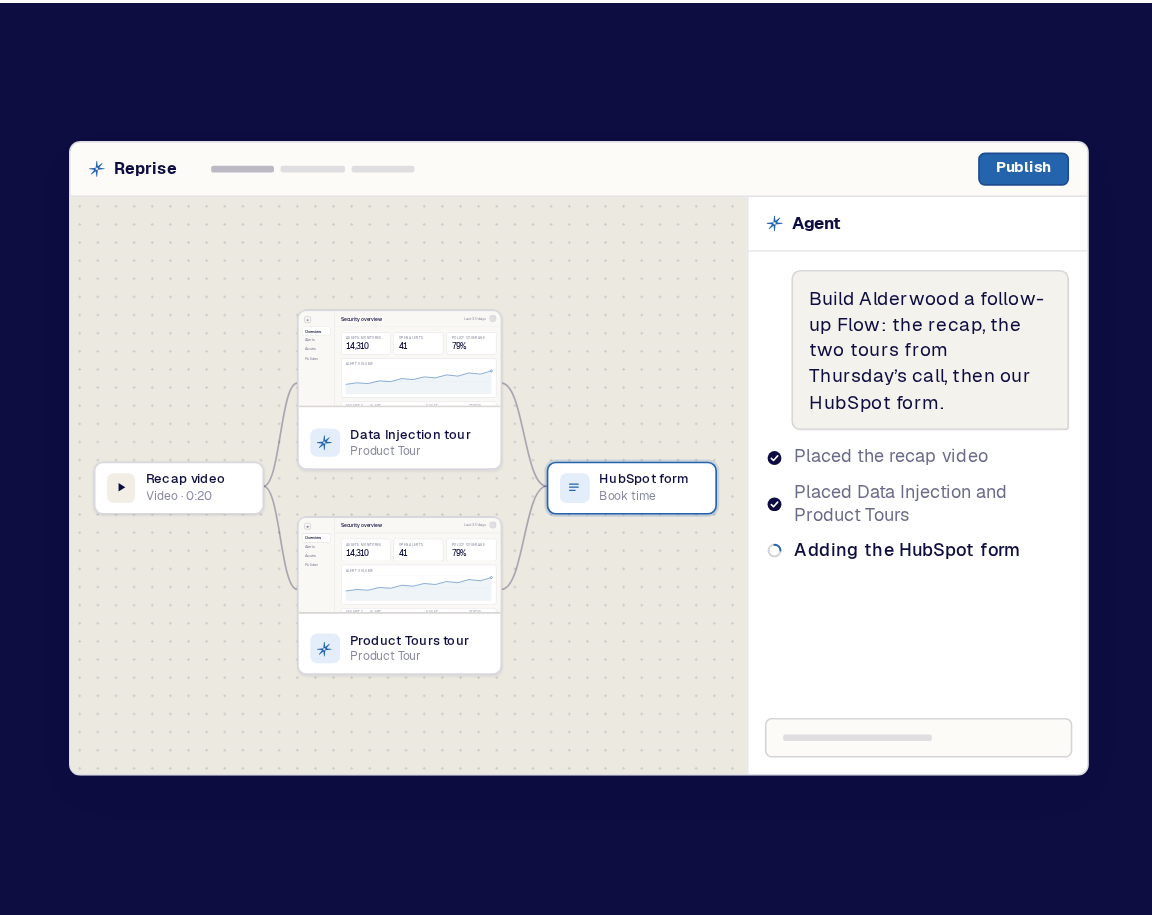The width and height of the screenshot is (1152, 915).
Task: Select the first darker header progress bar
Action: (x=242, y=169)
